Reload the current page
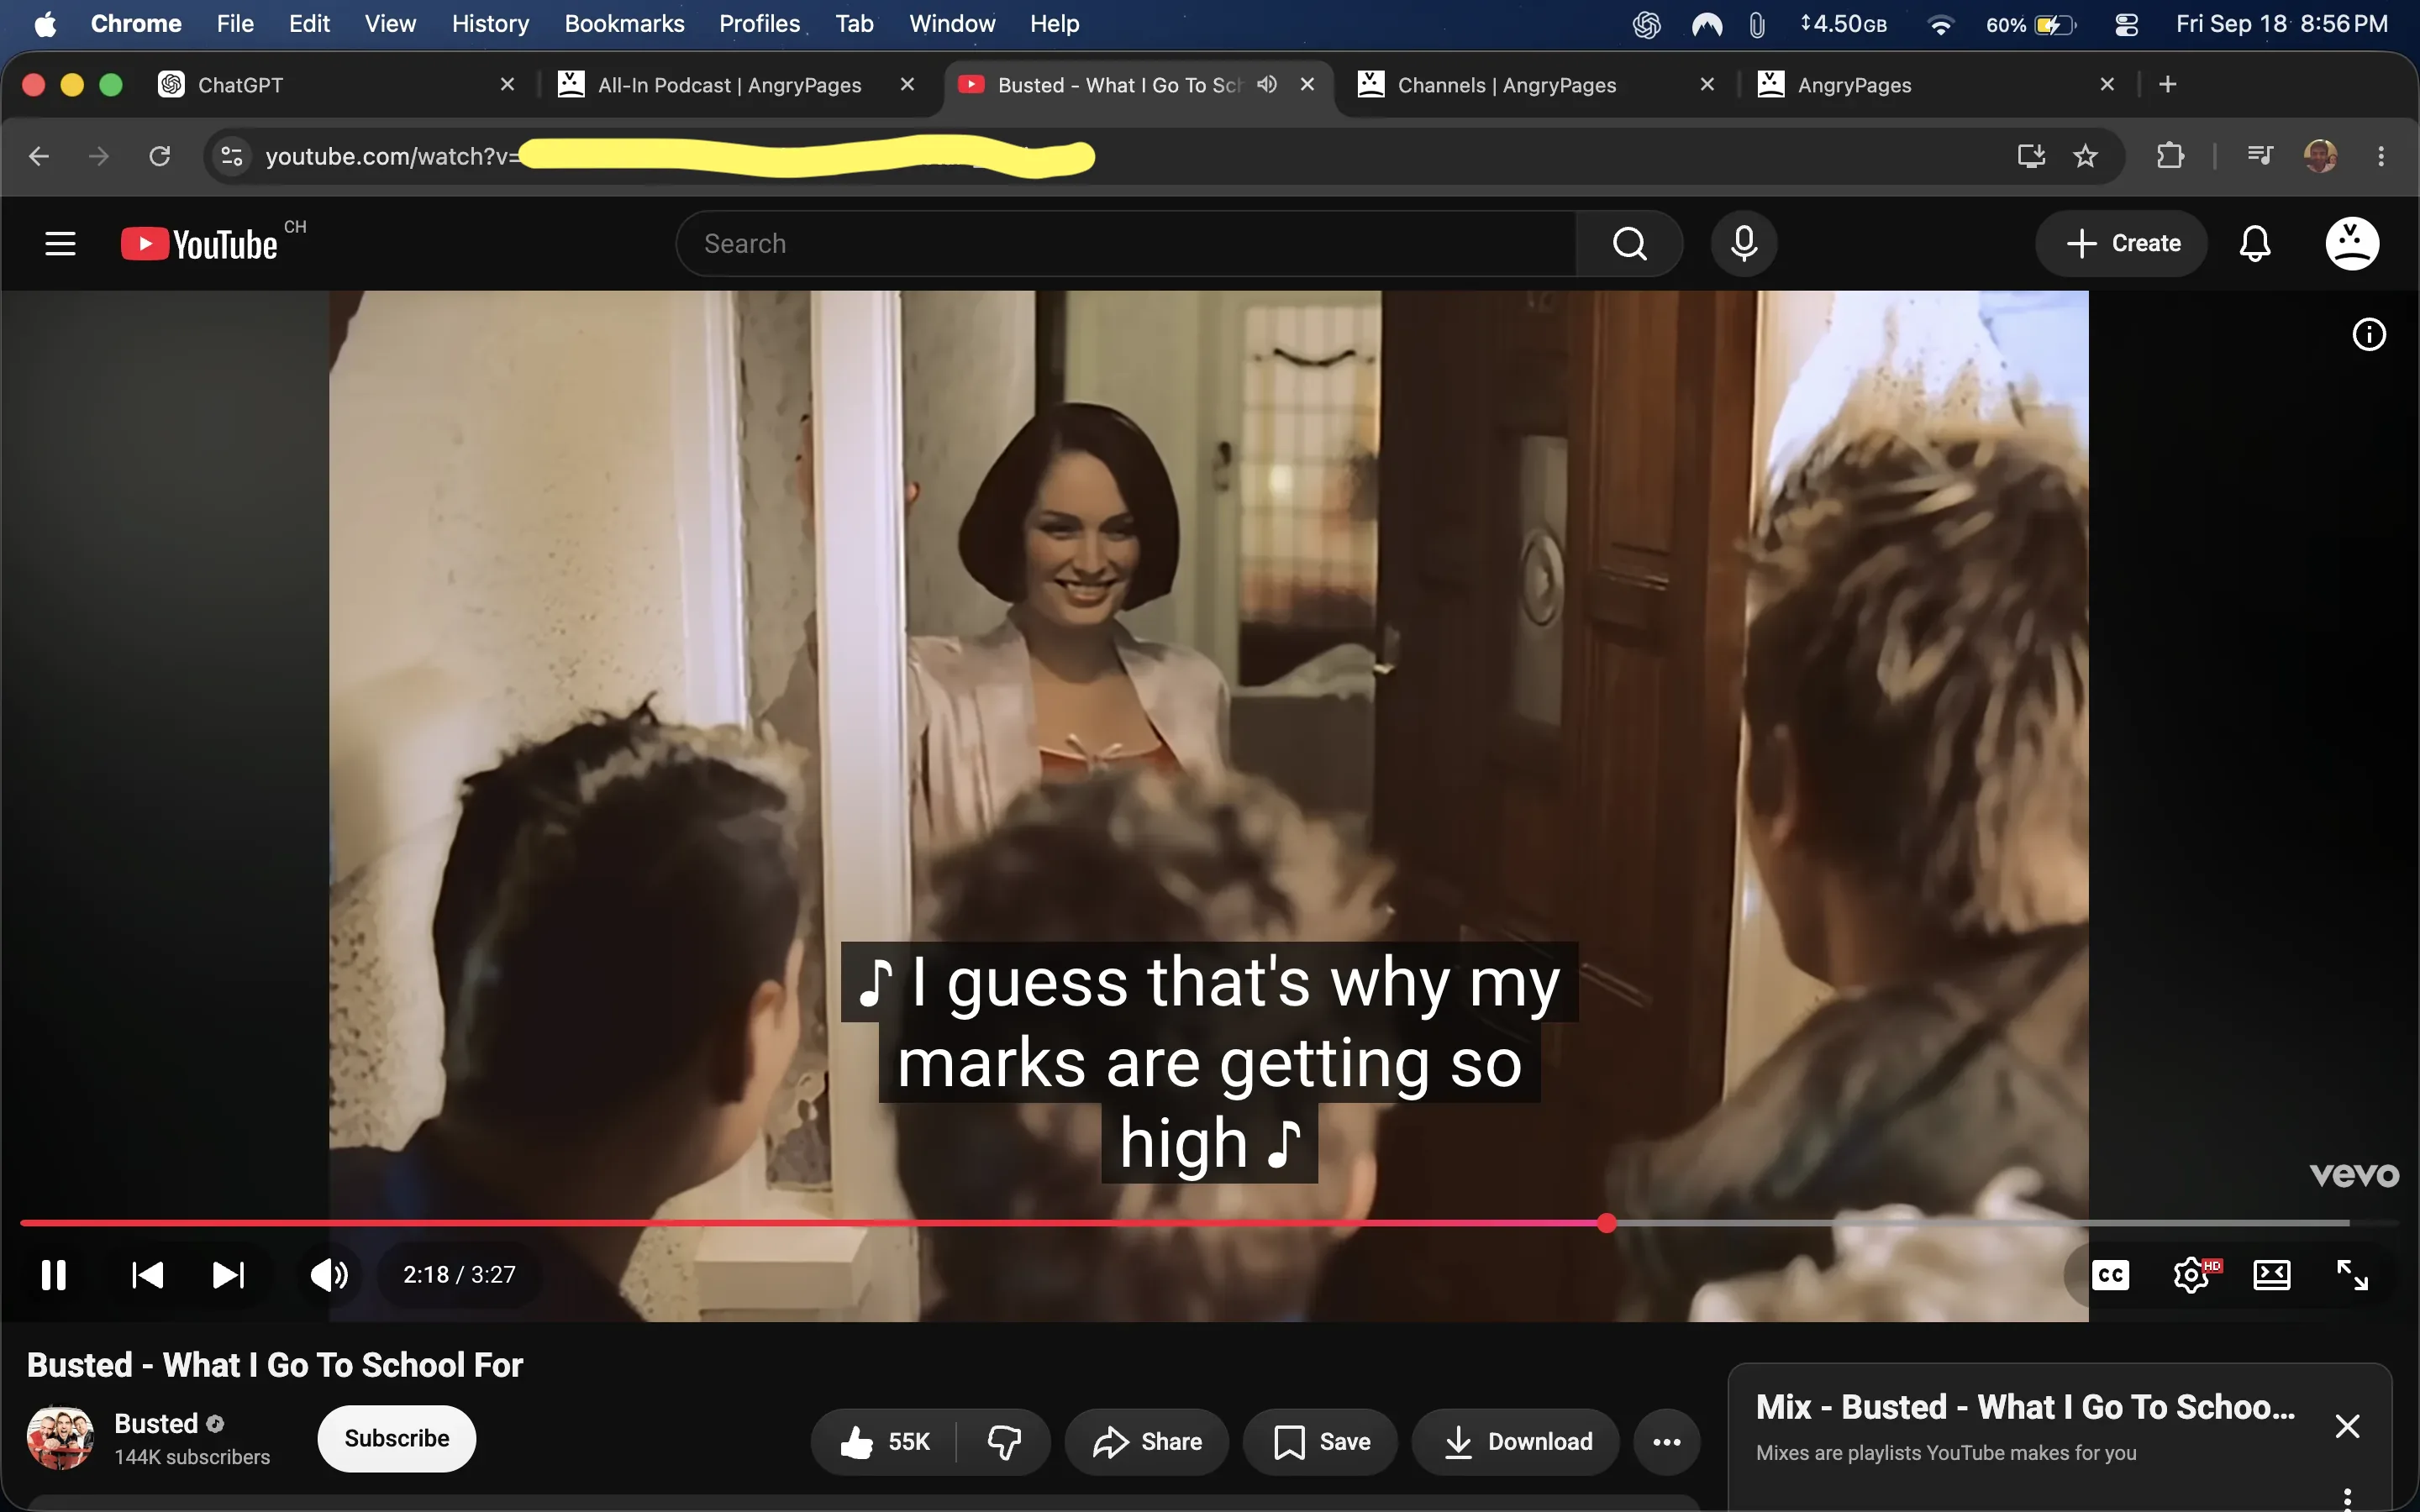Viewport: 2420px width, 1512px height. point(160,156)
